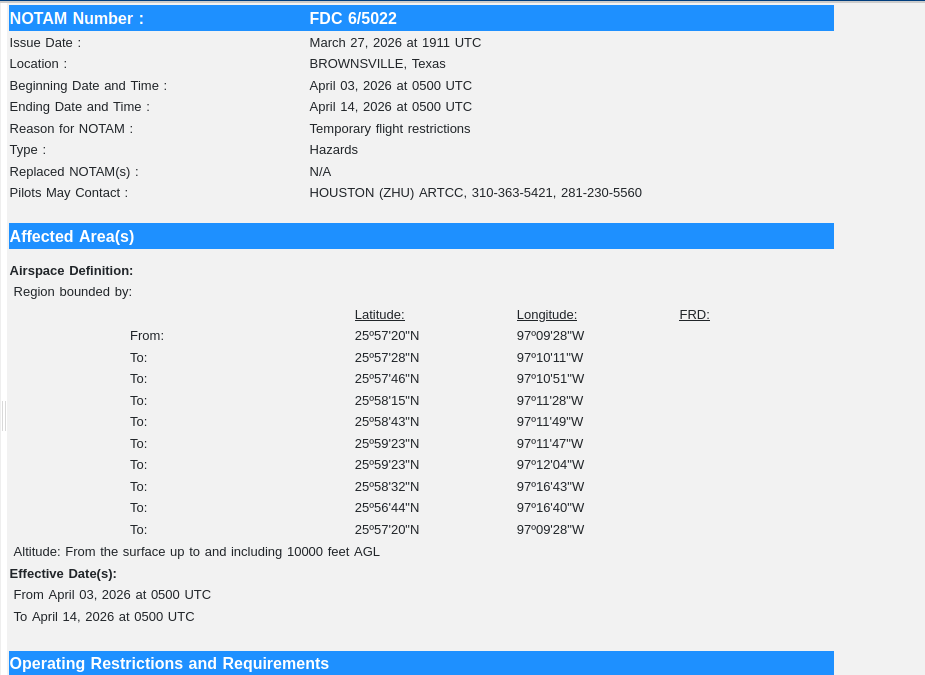Screen dimensions: 925x675
Task: Select latitude 25º59'23"N beside longitude 97º11'47"W
Action: pos(387,444)
